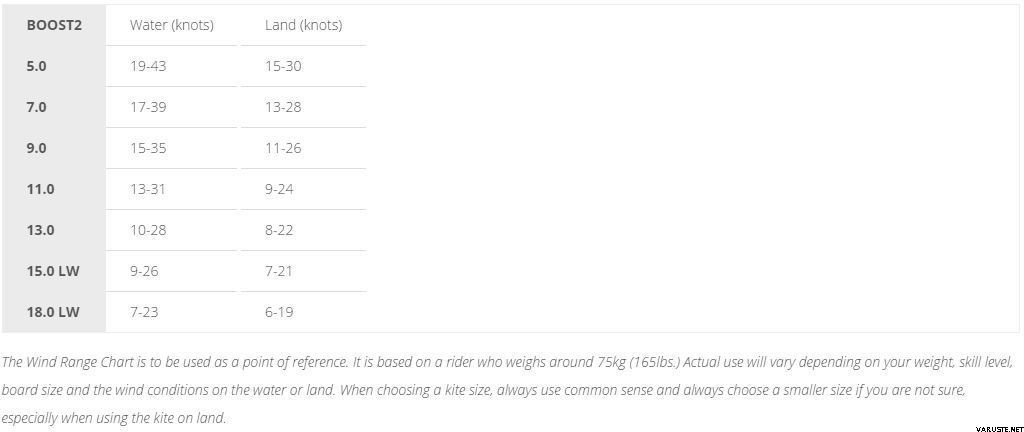Click the BOOST2 header cell
Image resolution: width=1024 pixels, height=432 pixels.
tap(54, 25)
